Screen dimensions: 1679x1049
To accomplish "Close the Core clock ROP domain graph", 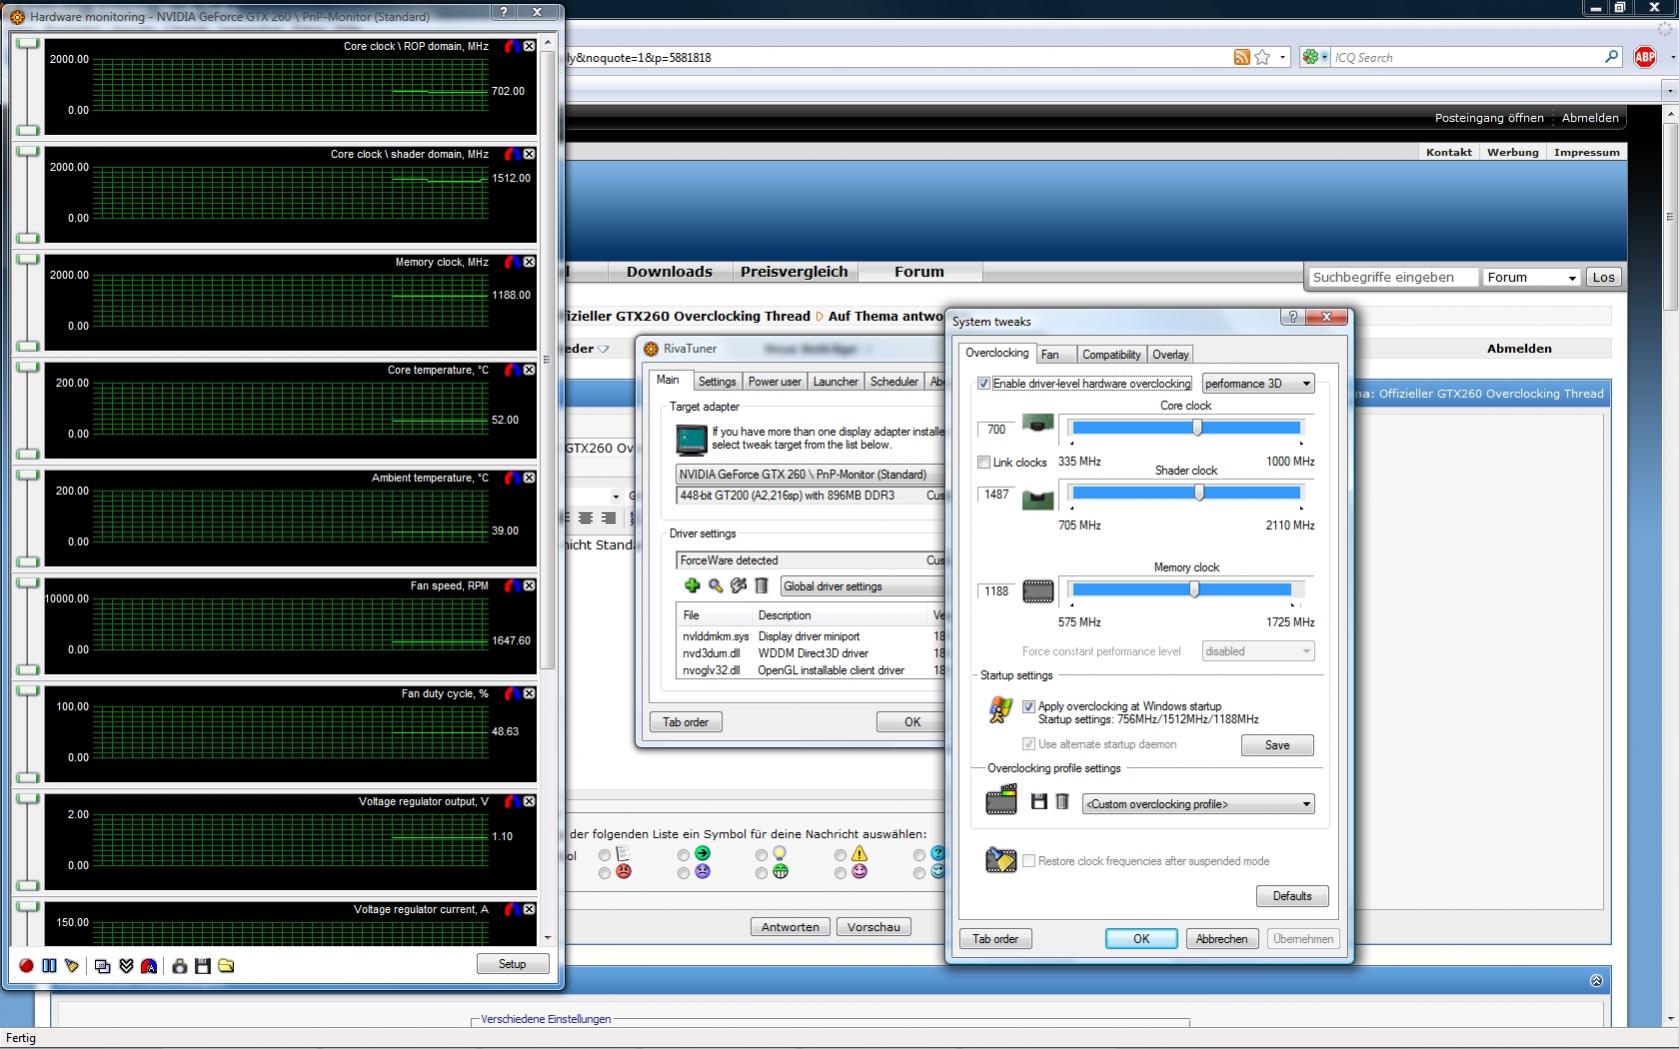I will pos(529,46).
